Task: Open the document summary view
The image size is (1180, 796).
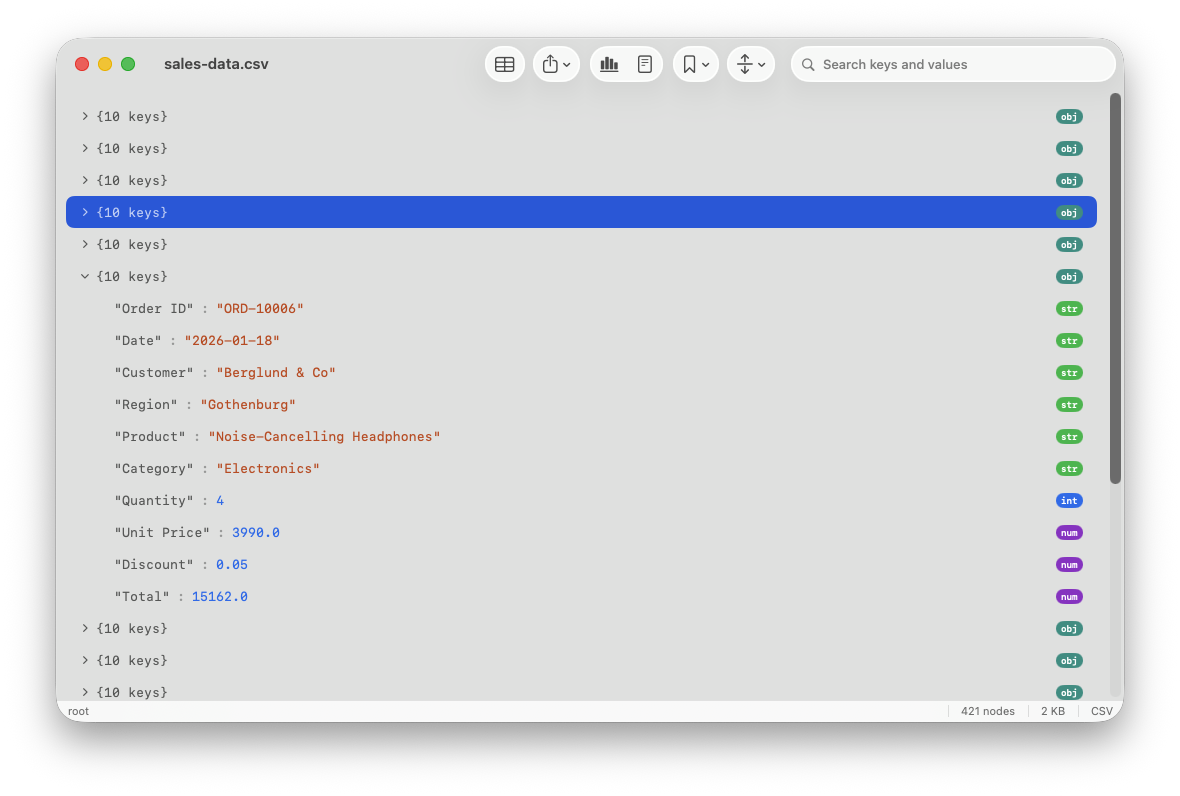Action: pyautogui.click(x=644, y=63)
